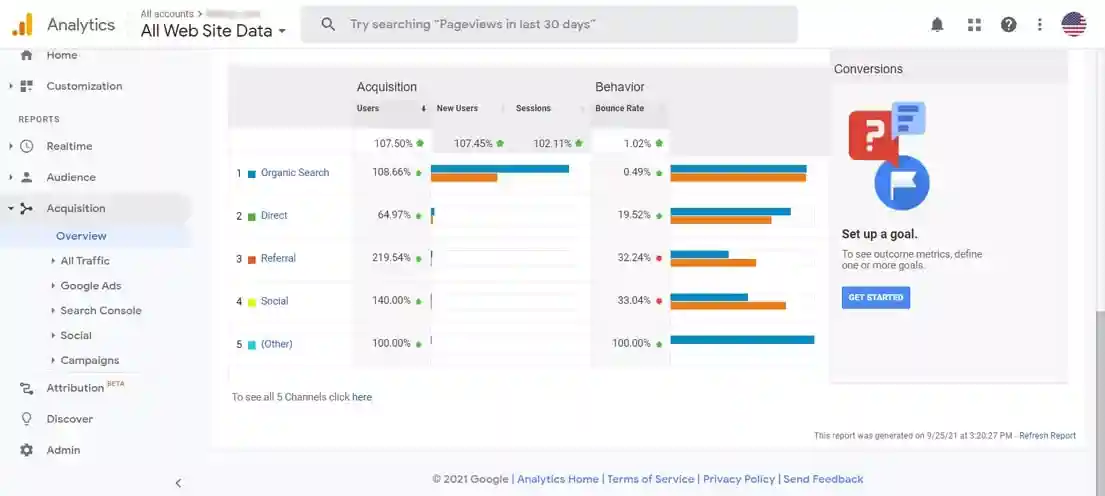Click the Discover lightbulb icon
Viewport: 1105px width, 496px height.
coord(27,419)
